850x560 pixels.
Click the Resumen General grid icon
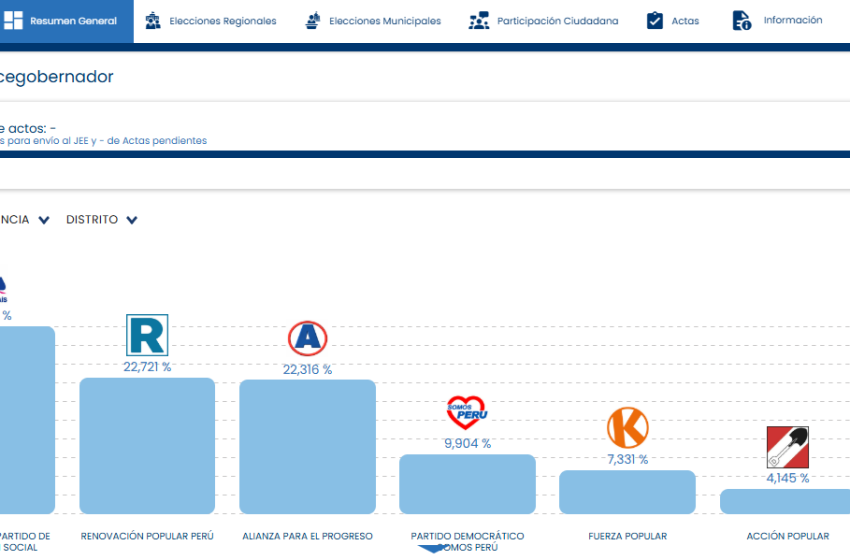(x=13, y=21)
